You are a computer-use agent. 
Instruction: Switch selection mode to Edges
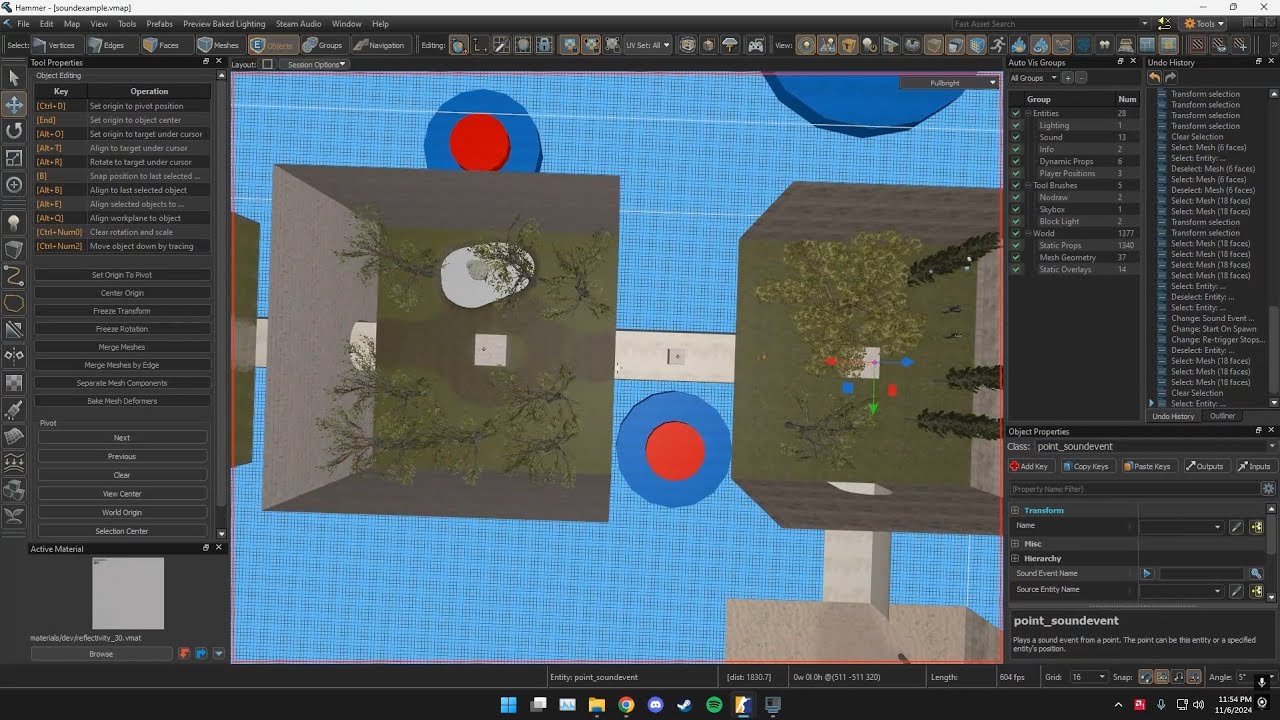click(105, 45)
